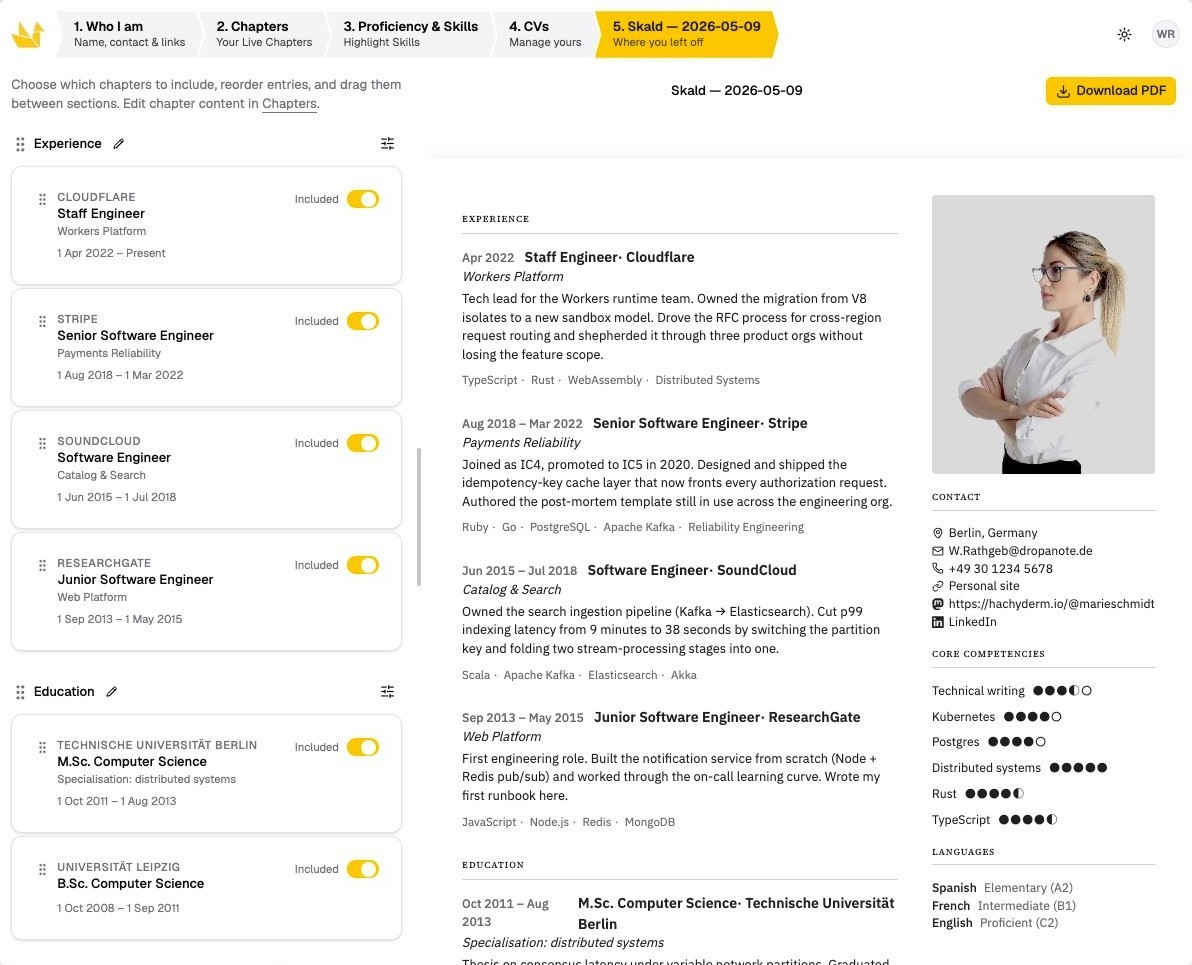Click the Spanish Elementary (A2) language row
Image resolution: width=1192 pixels, height=965 pixels.
1002,887
